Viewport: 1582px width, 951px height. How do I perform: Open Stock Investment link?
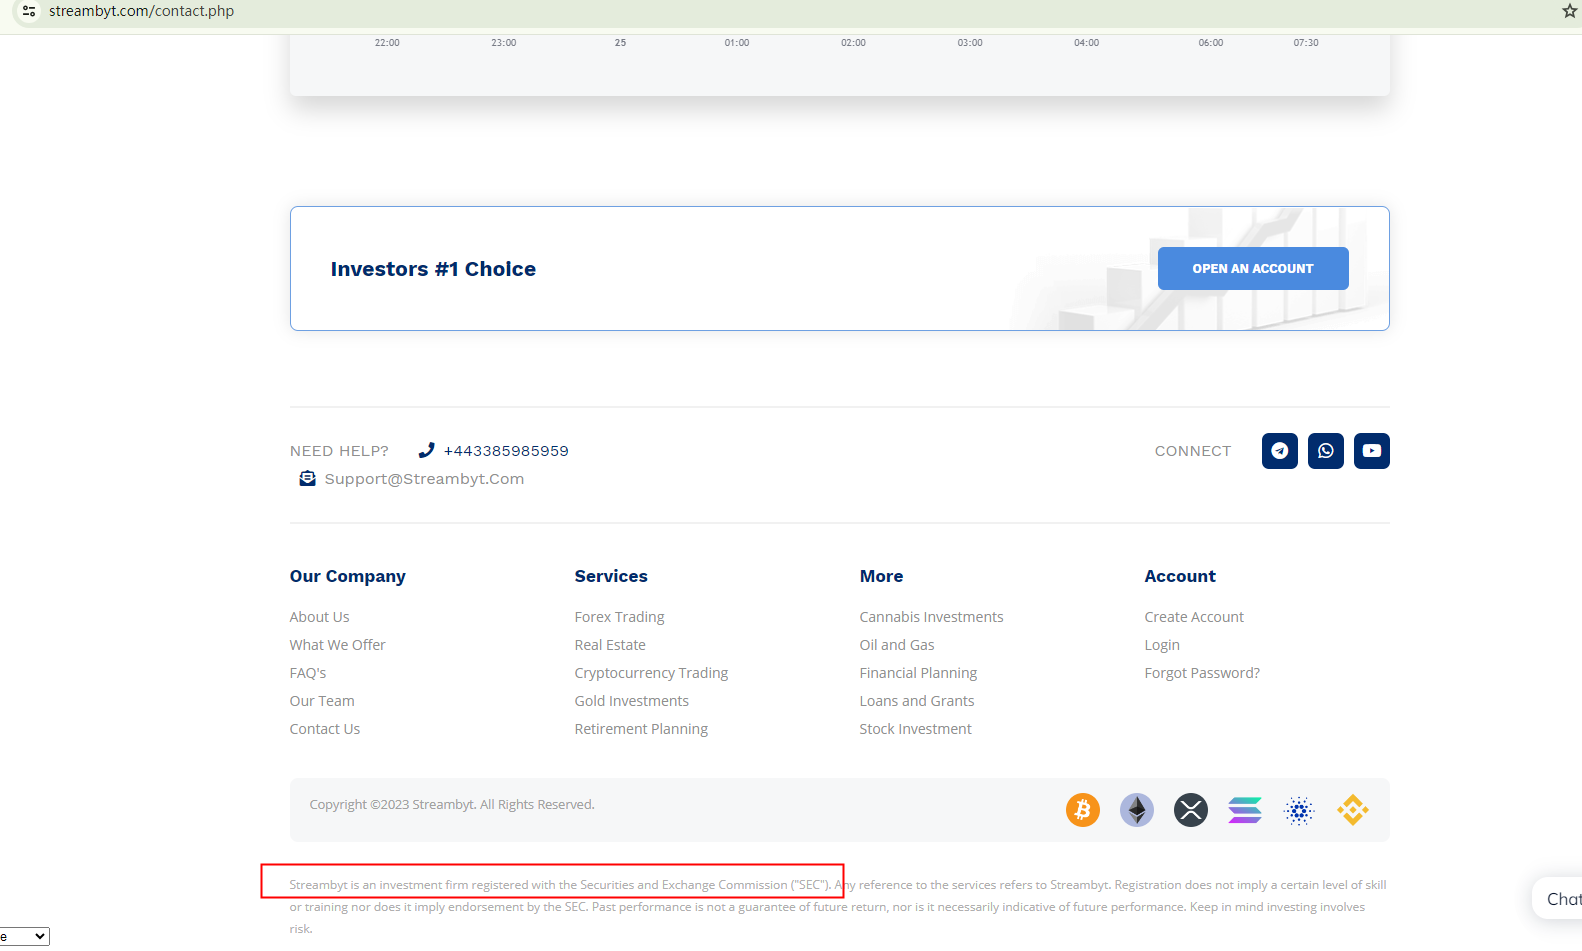click(x=916, y=729)
